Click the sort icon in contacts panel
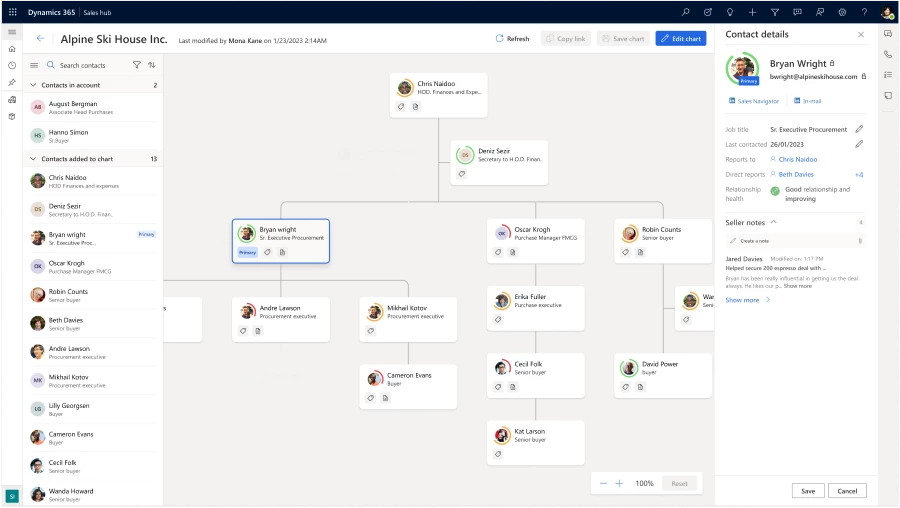Image resolution: width=900 pixels, height=508 pixels. pyautogui.click(x=152, y=65)
